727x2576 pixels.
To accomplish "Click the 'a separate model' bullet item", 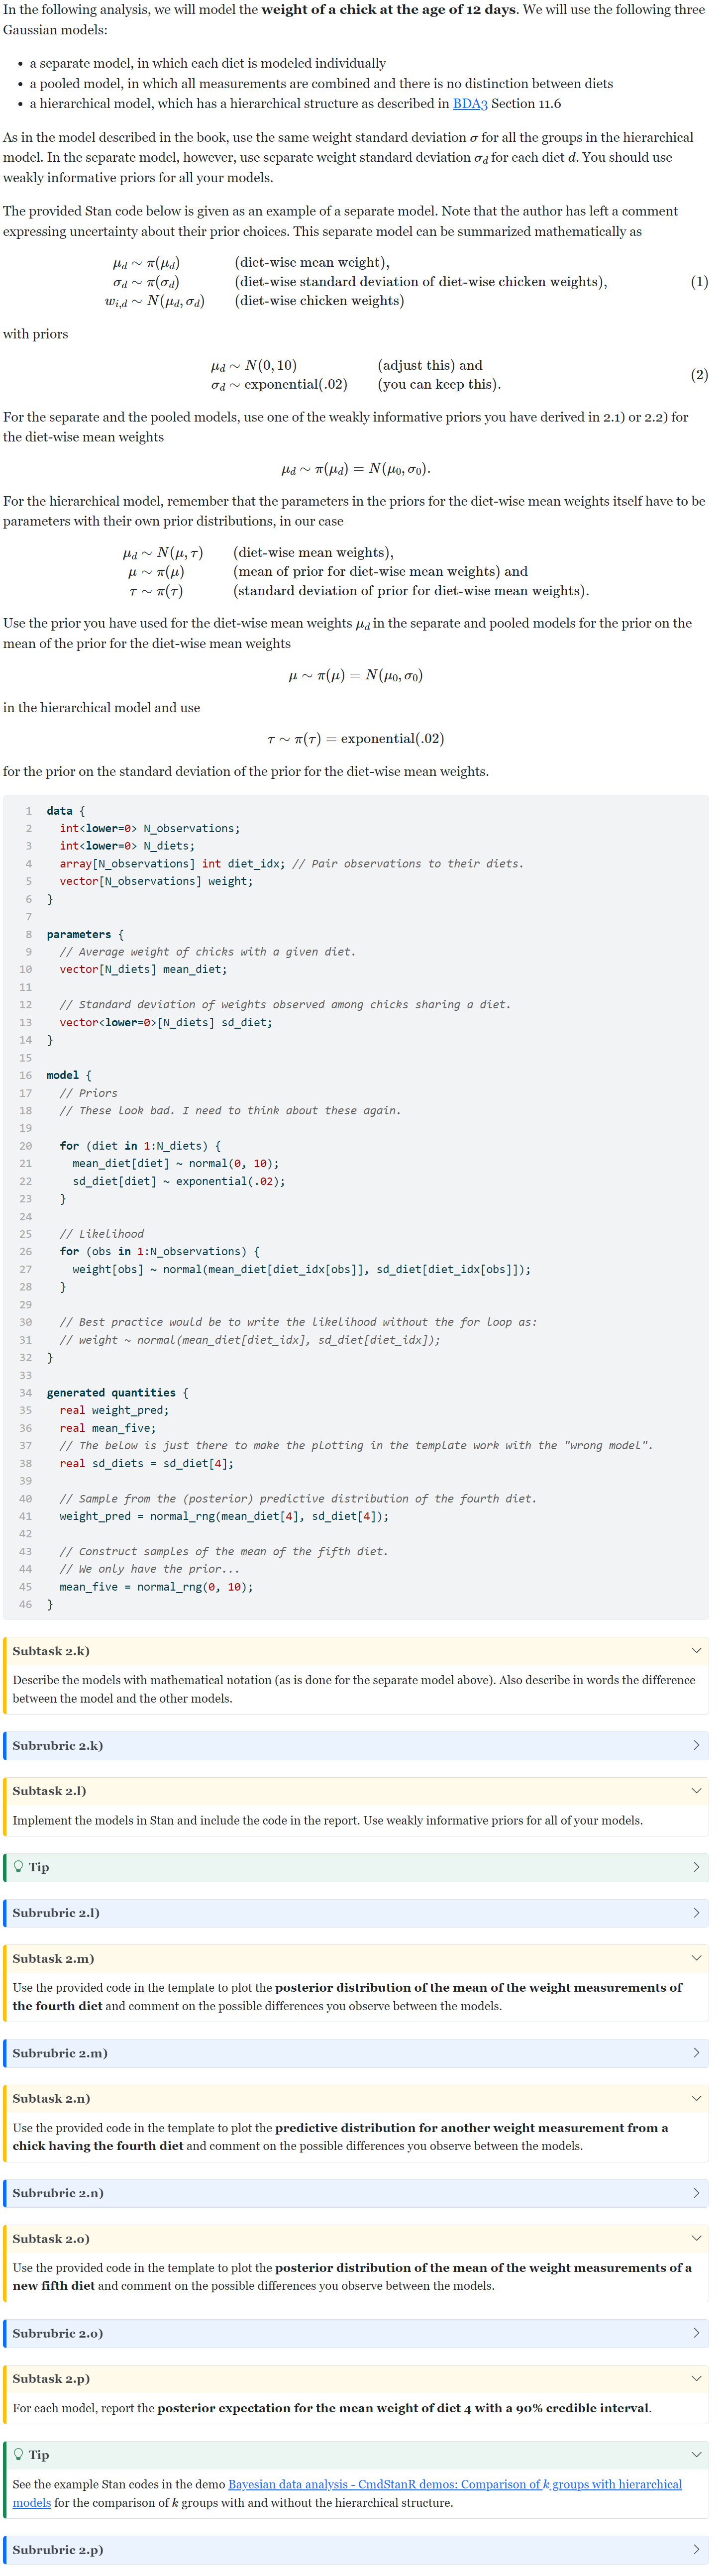I will pyautogui.click(x=207, y=63).
